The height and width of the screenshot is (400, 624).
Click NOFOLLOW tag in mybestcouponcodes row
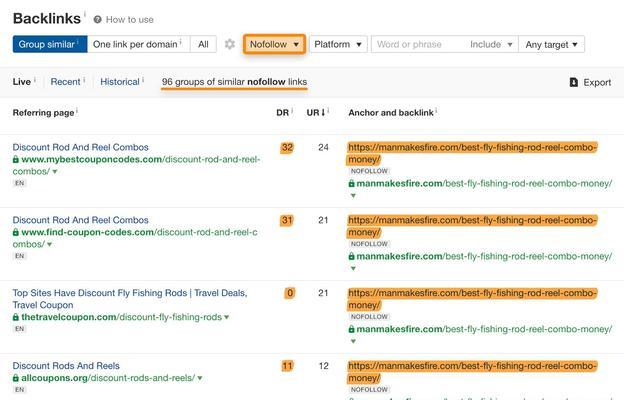coord(369,171)
